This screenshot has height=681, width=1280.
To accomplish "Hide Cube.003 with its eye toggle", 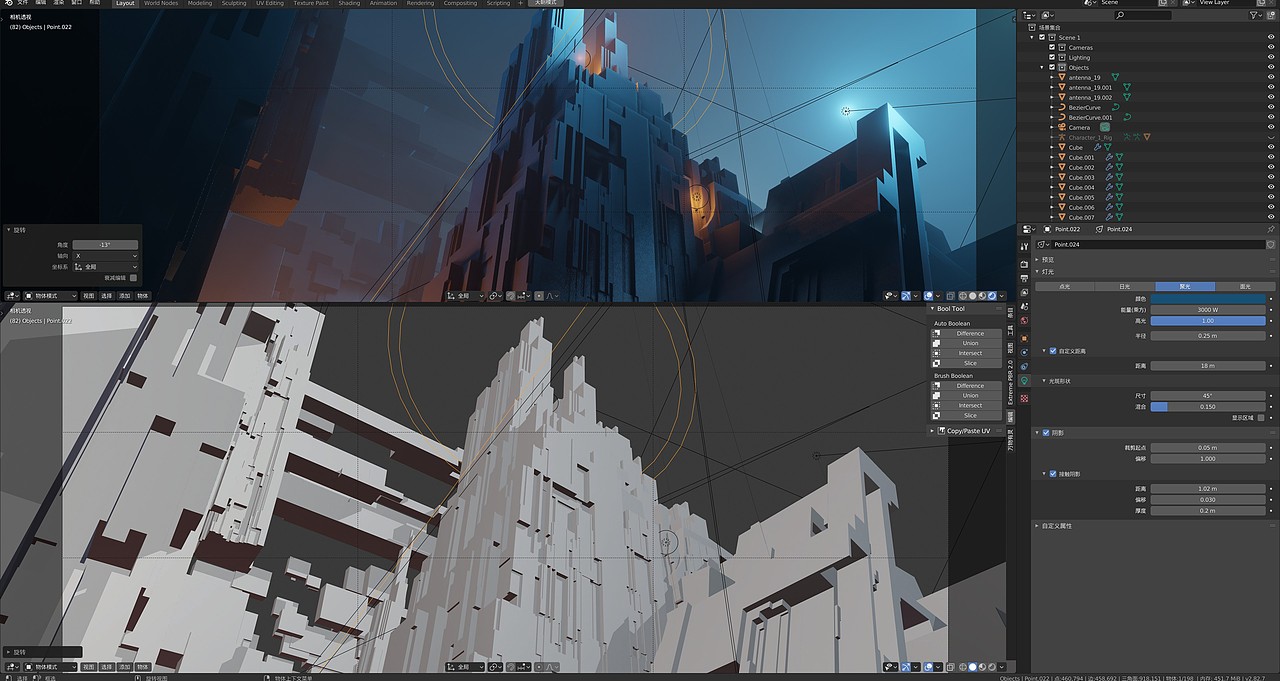I will [x=1270, y=176].
